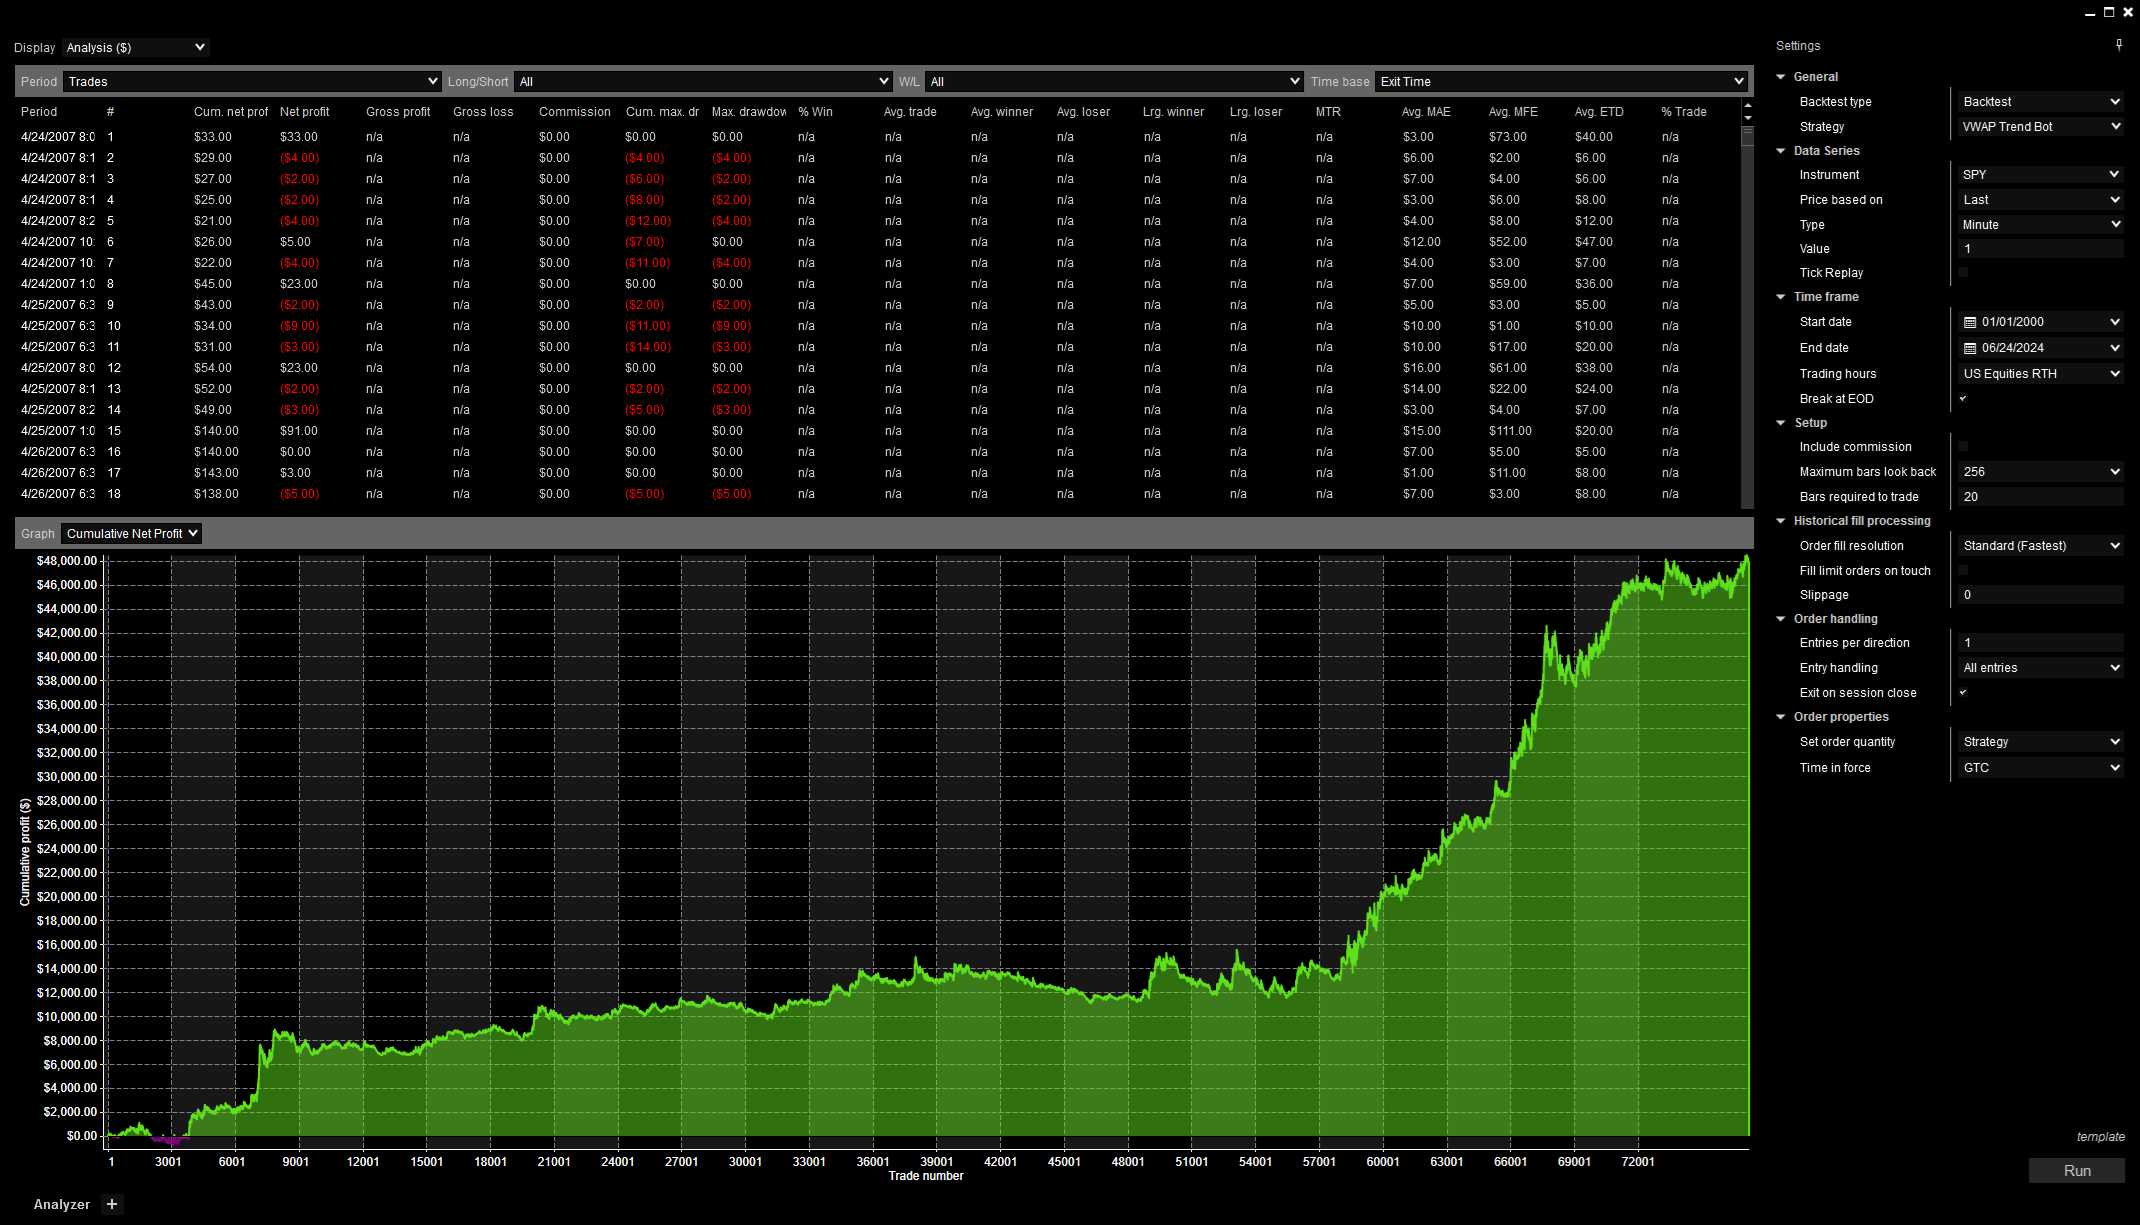Sort by the Avg. MFE column header
The width and height of the screenshot is (2140, 1225).
coord(1513,112)
